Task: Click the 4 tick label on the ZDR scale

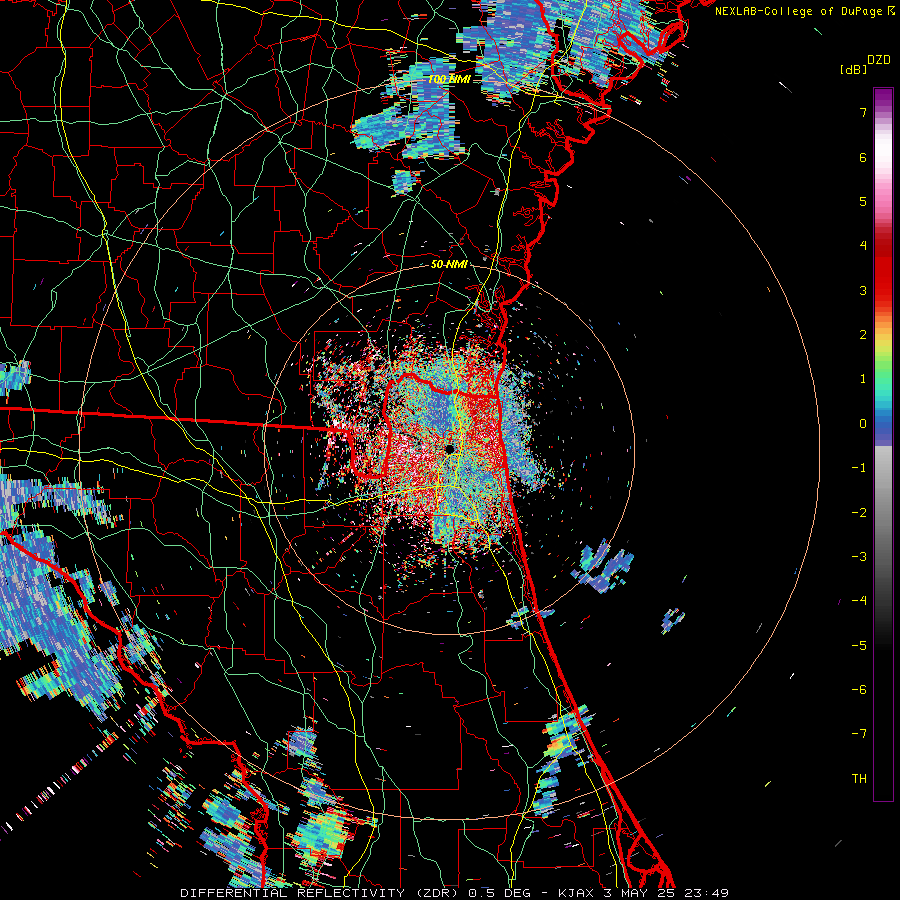Action: 863,246
